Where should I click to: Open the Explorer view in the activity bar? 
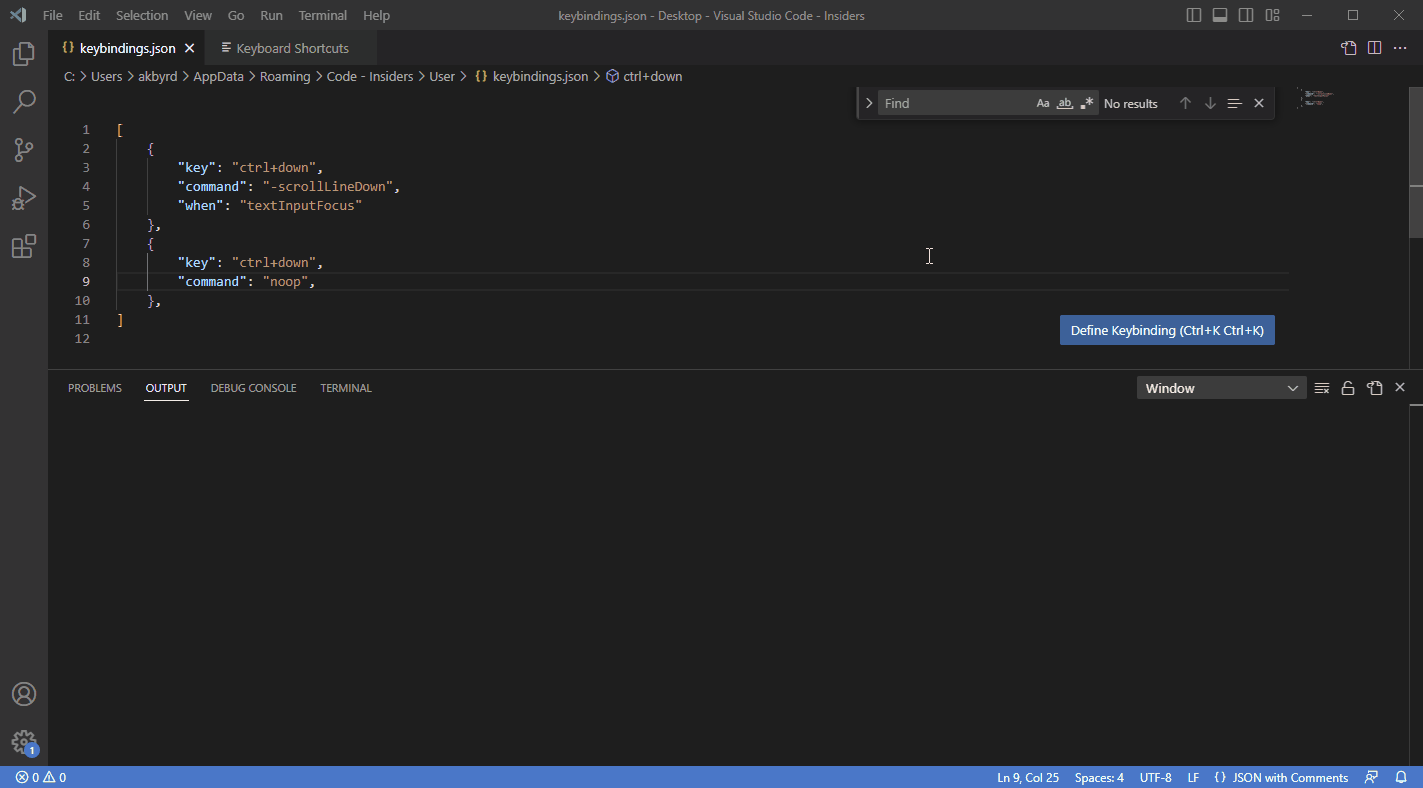24,54
